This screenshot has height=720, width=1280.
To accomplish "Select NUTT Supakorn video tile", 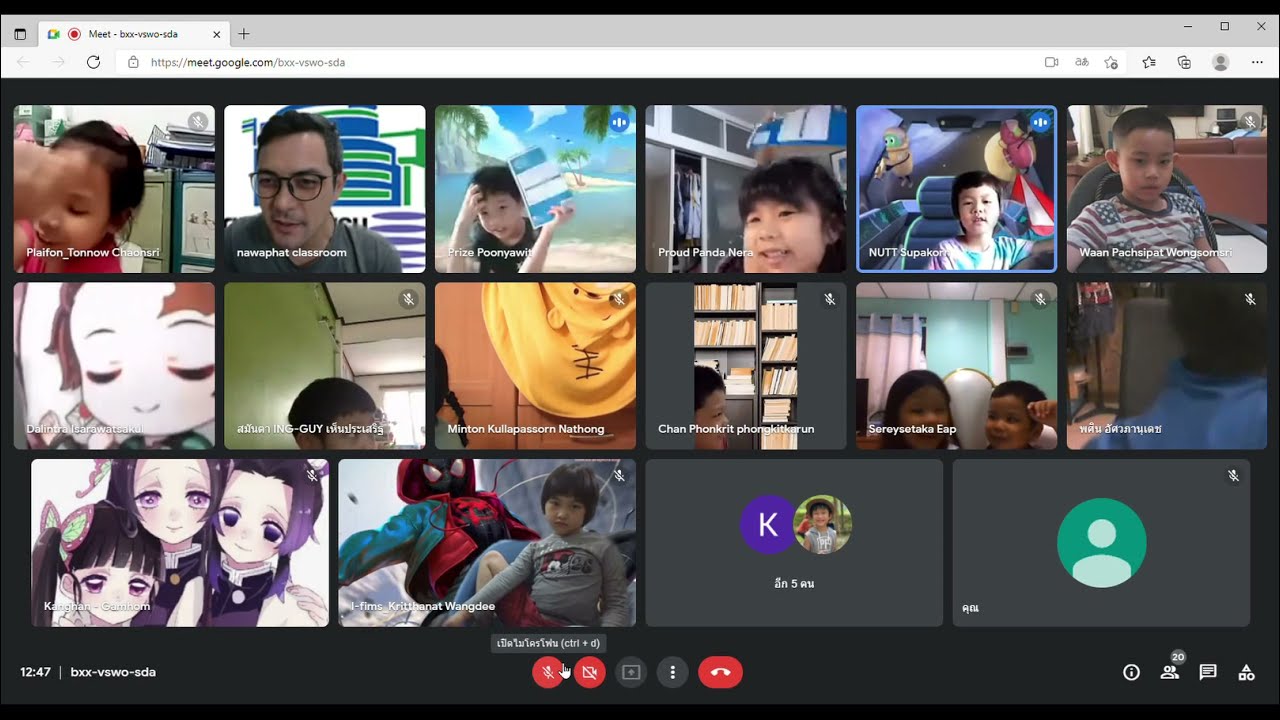I will pos(957,189).
